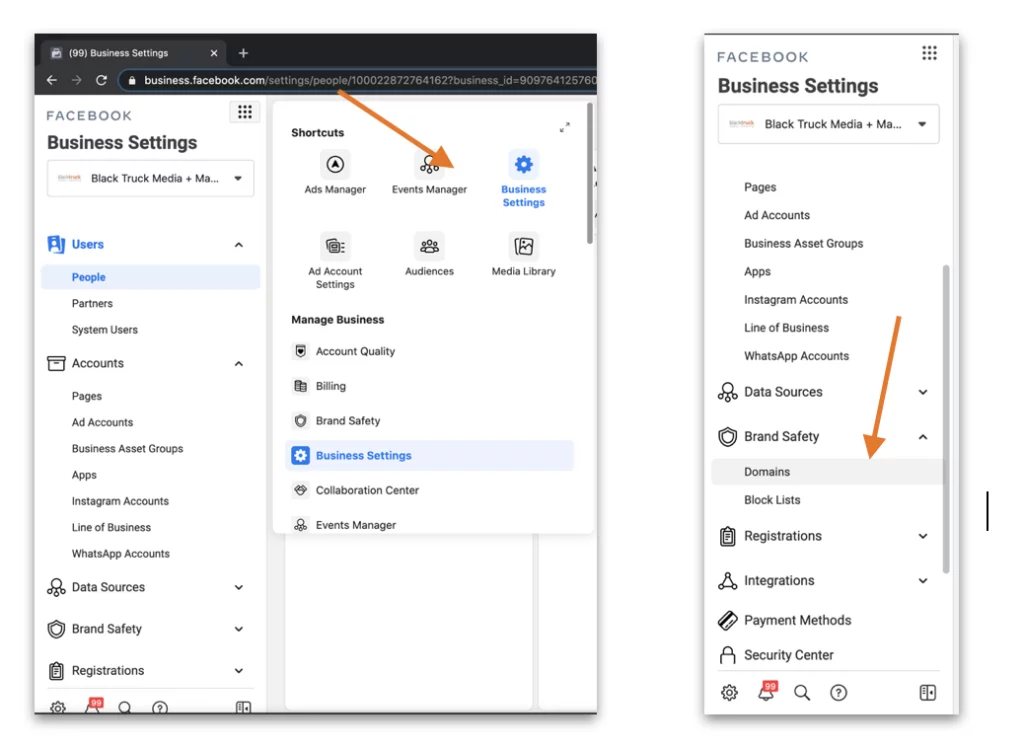1024x748 pixels.
Task: Collapse Brand Safety in right panel
Action: tap(923, 437)
